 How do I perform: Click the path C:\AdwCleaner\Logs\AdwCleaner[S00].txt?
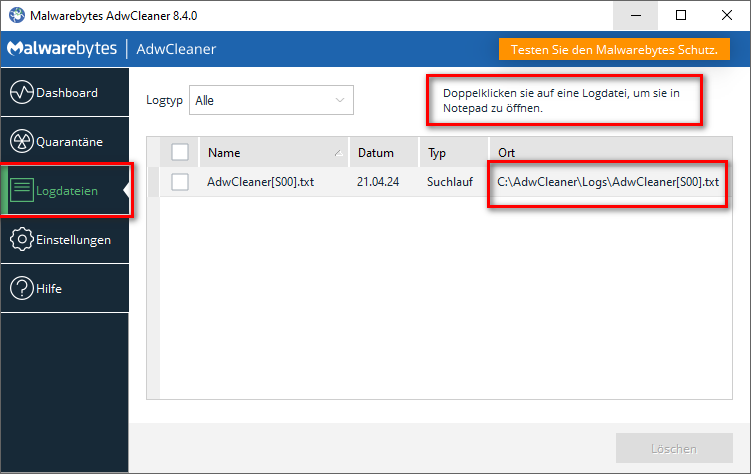pyautogui.click(x=608, y=182)
